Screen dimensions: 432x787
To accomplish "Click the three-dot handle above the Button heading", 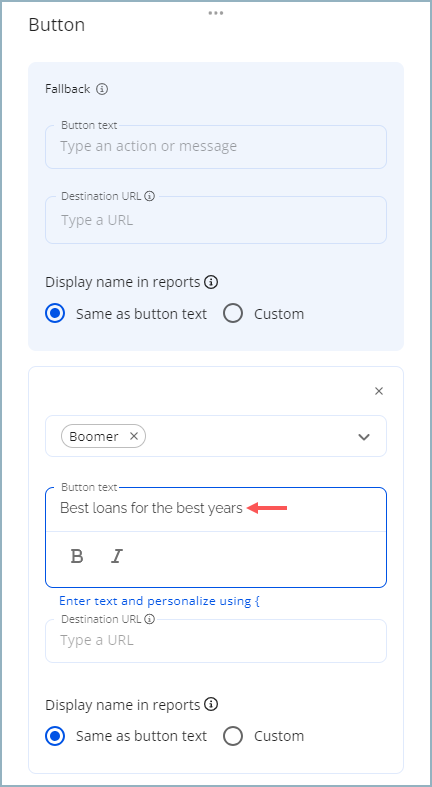I will (x=216, y=13).
